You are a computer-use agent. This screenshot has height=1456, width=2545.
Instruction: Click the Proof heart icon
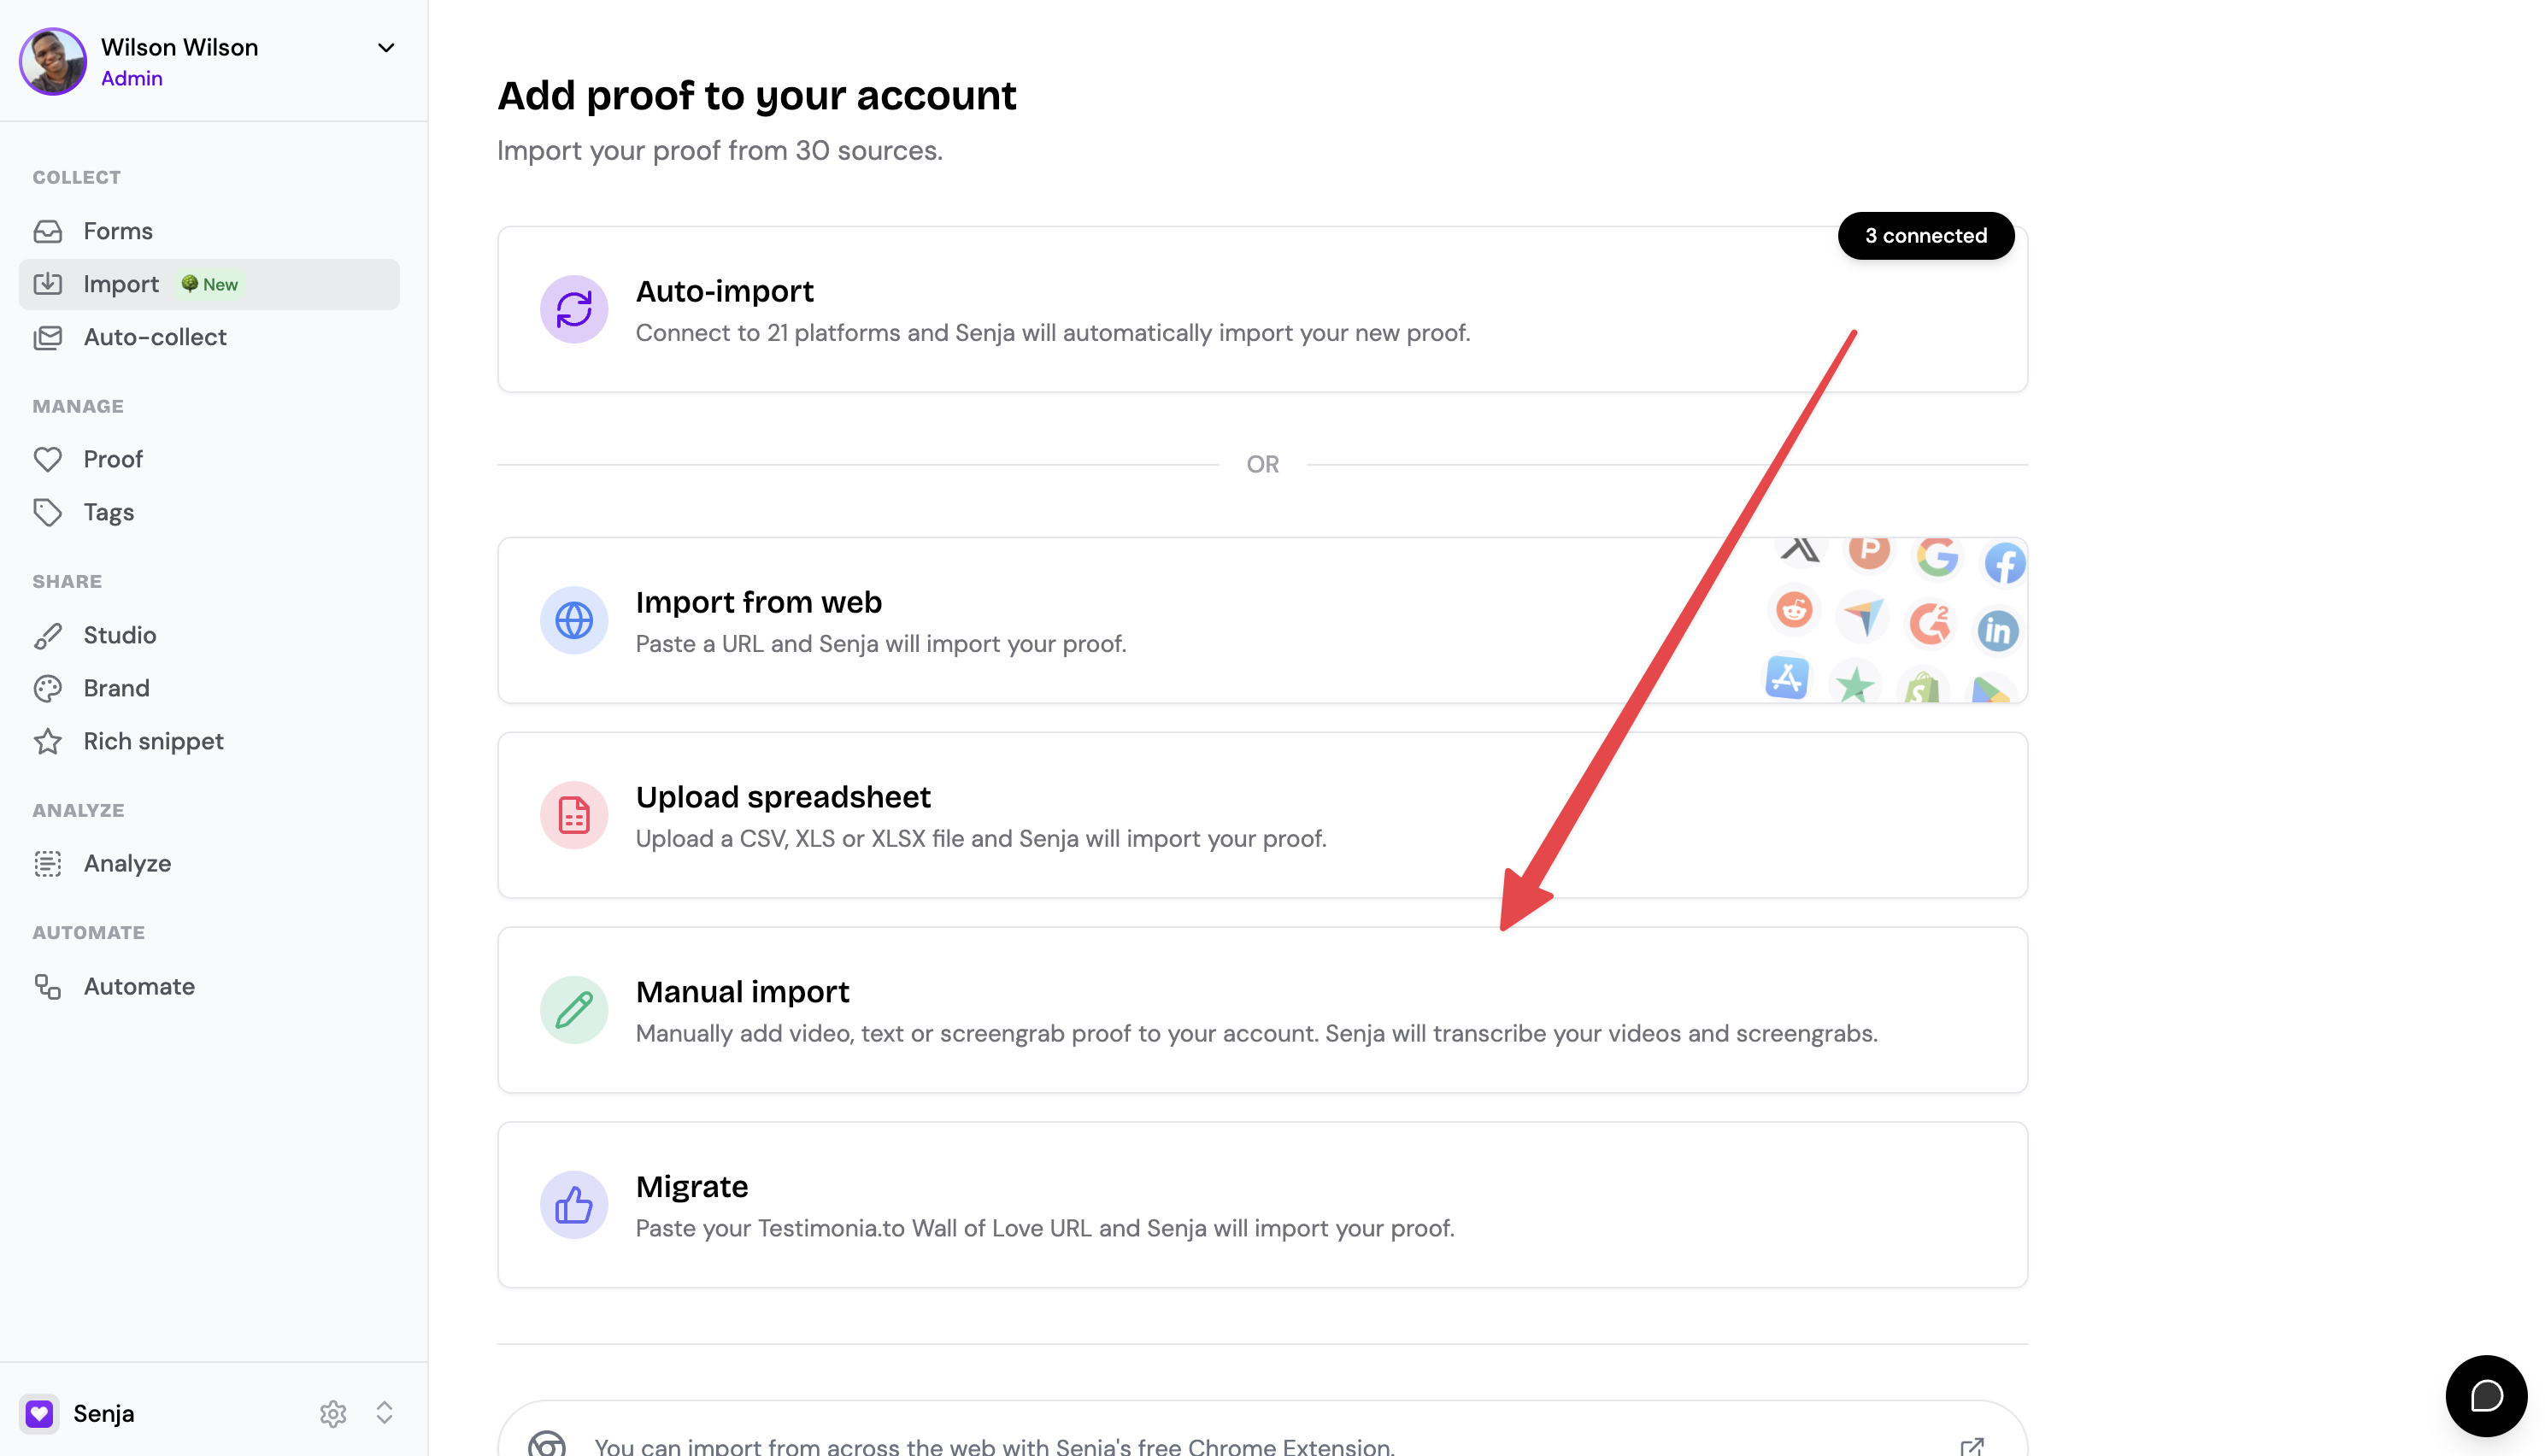(47, 459)
